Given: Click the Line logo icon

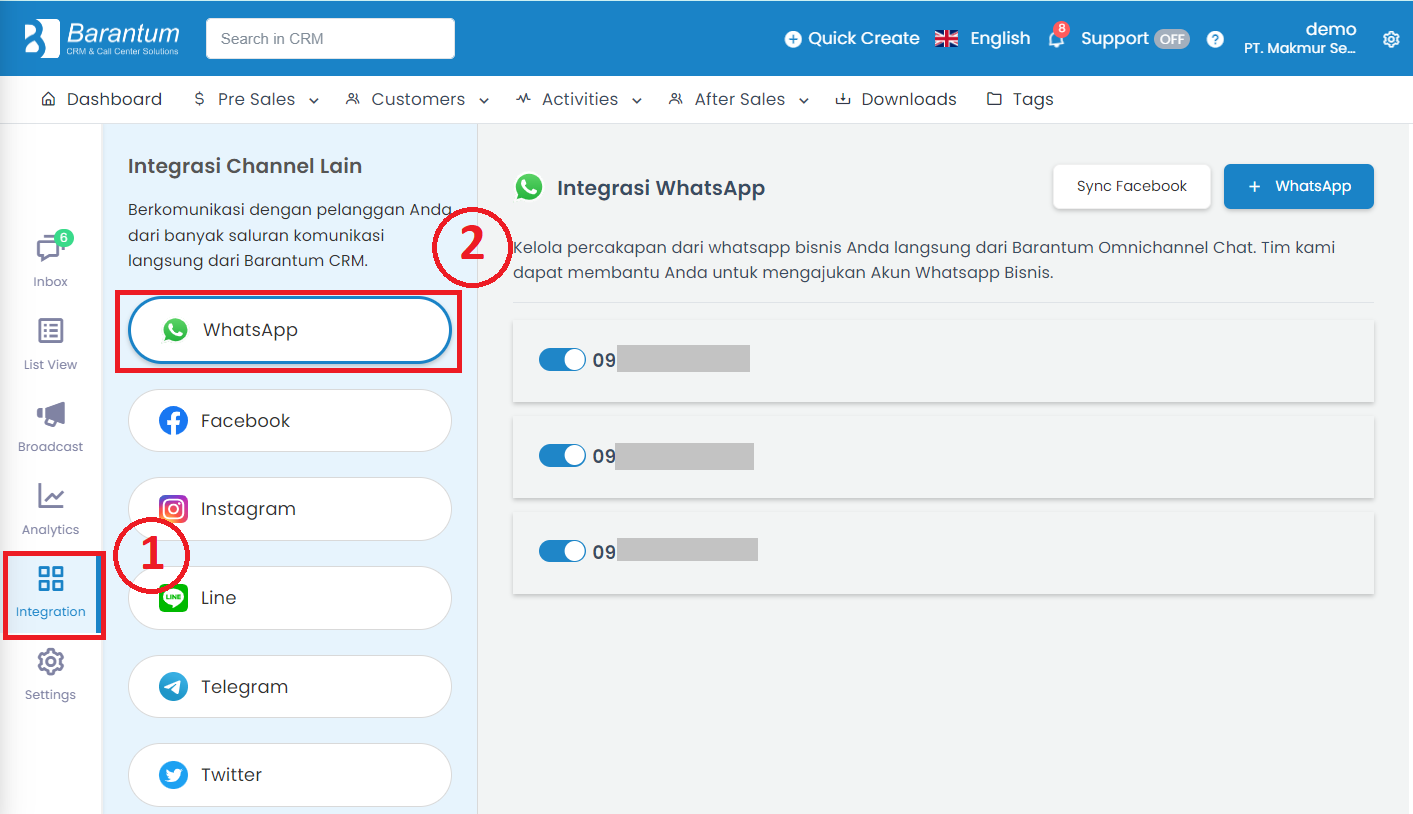Looking at the screenshot, I should click(x=173, y=598).
